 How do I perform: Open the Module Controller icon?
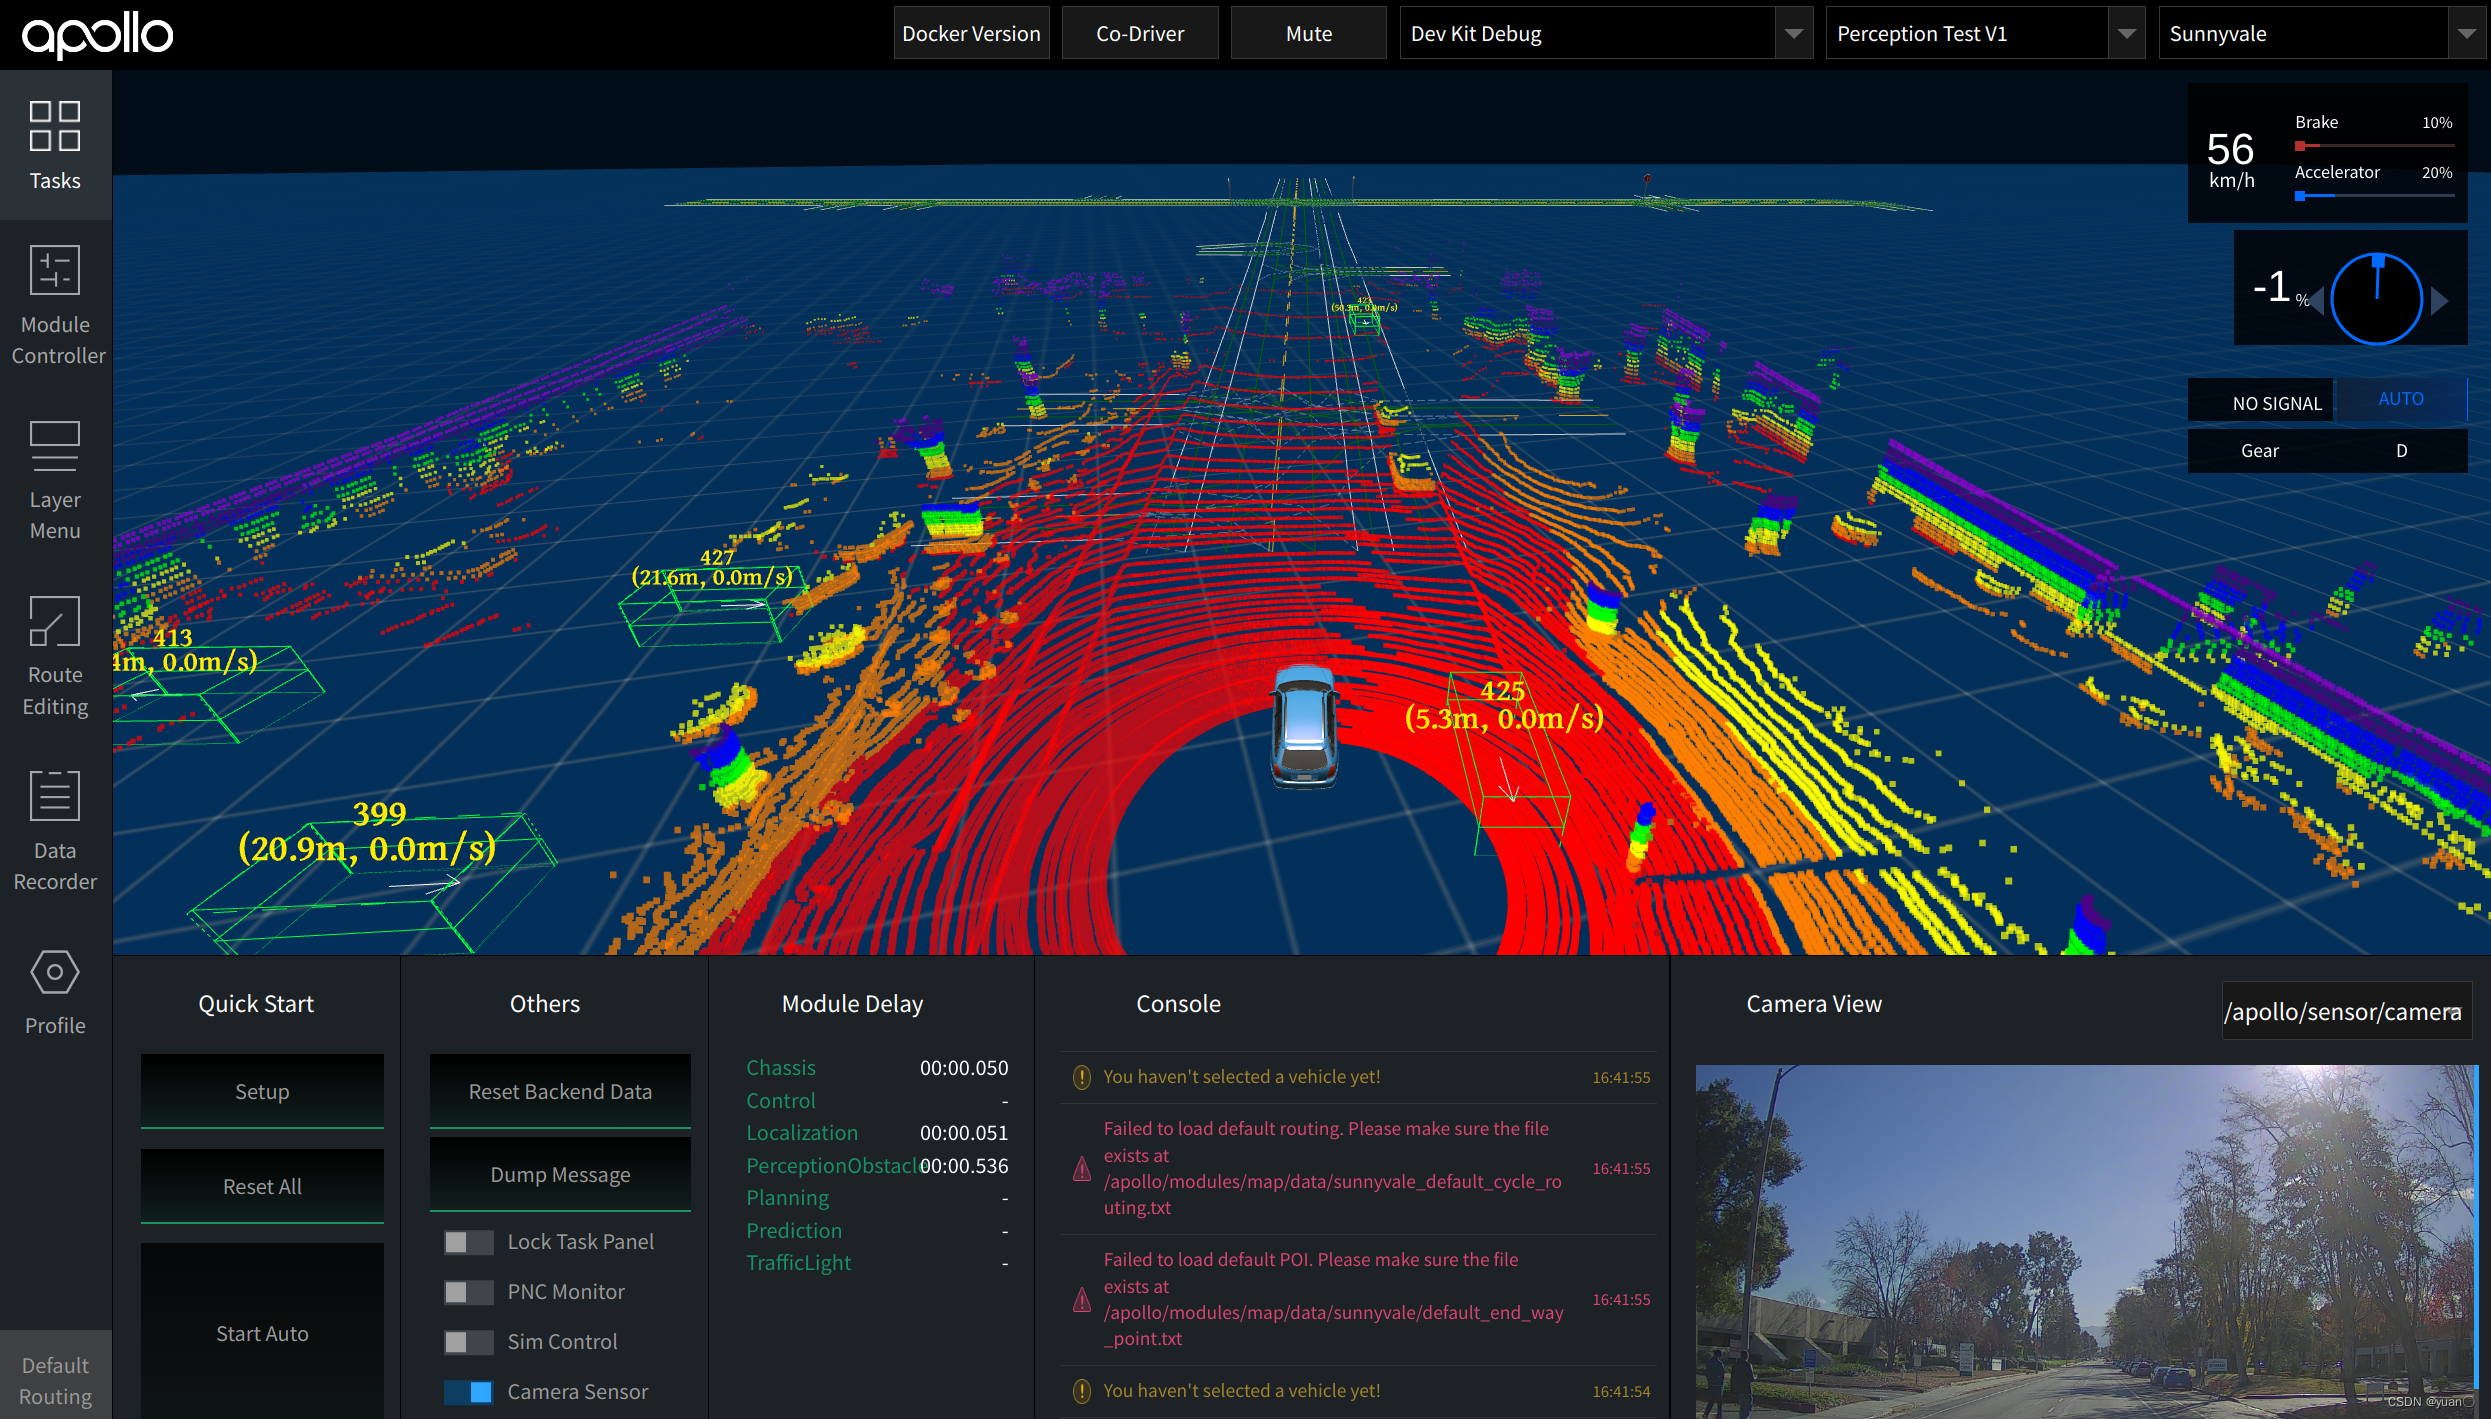point(55,270)
